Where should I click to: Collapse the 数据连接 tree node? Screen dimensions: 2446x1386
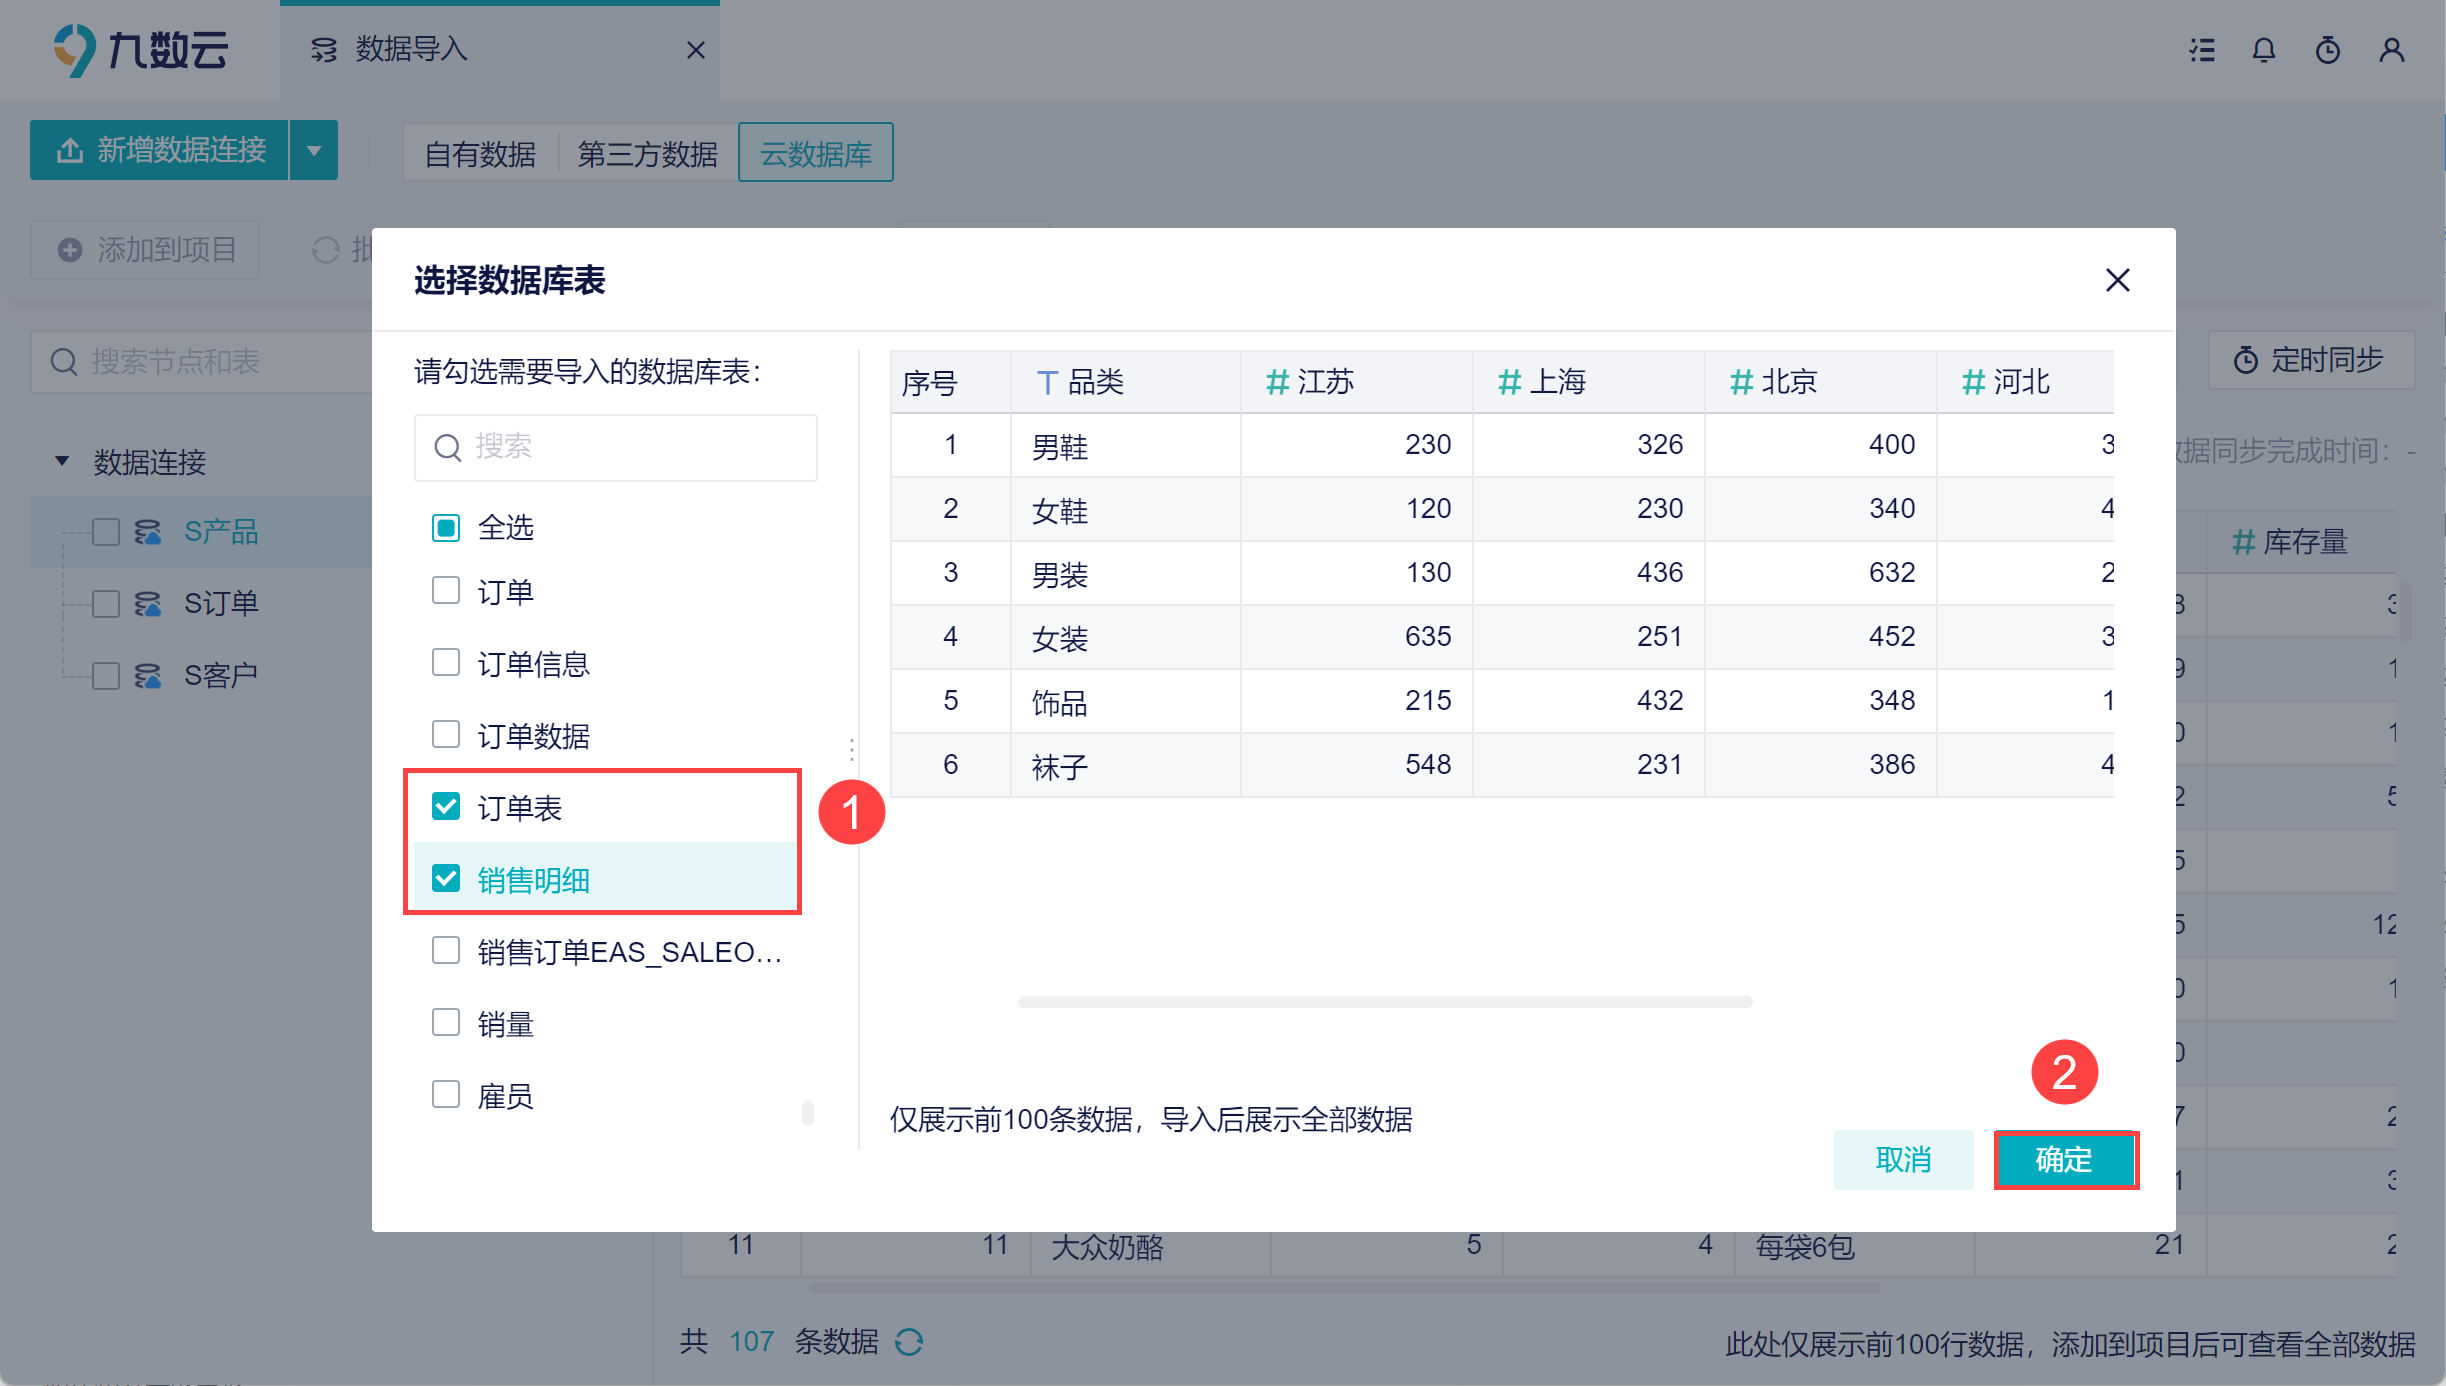(x=62, y=461)
